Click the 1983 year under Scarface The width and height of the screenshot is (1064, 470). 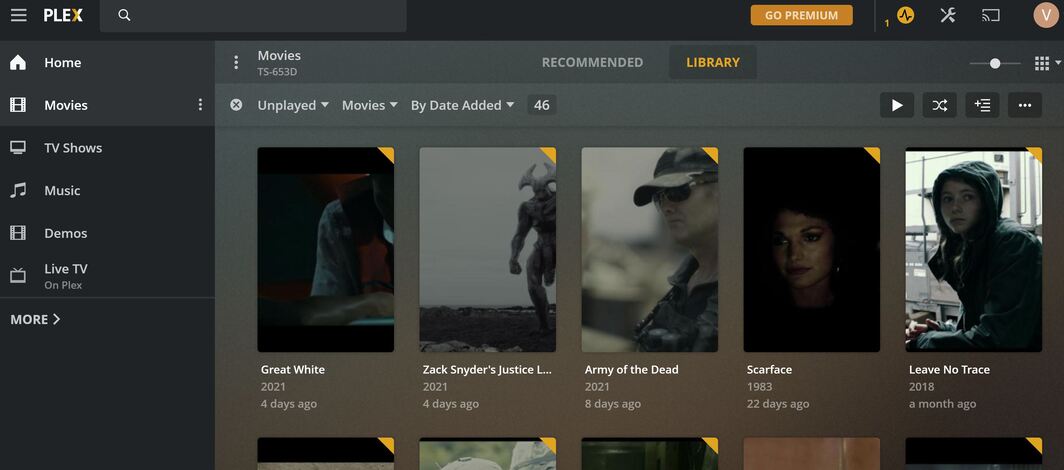tap(759, 387)
